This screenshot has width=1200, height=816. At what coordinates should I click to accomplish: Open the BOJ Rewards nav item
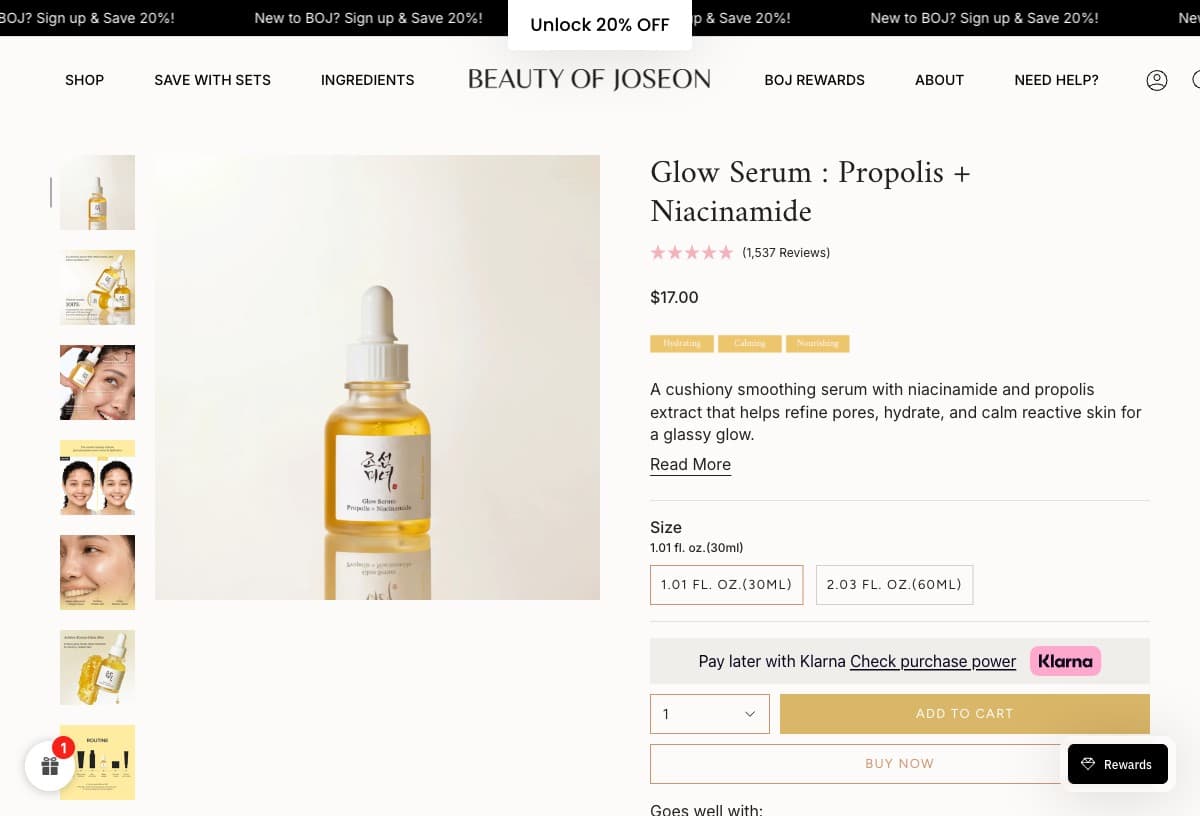click(x=814, y=80)
